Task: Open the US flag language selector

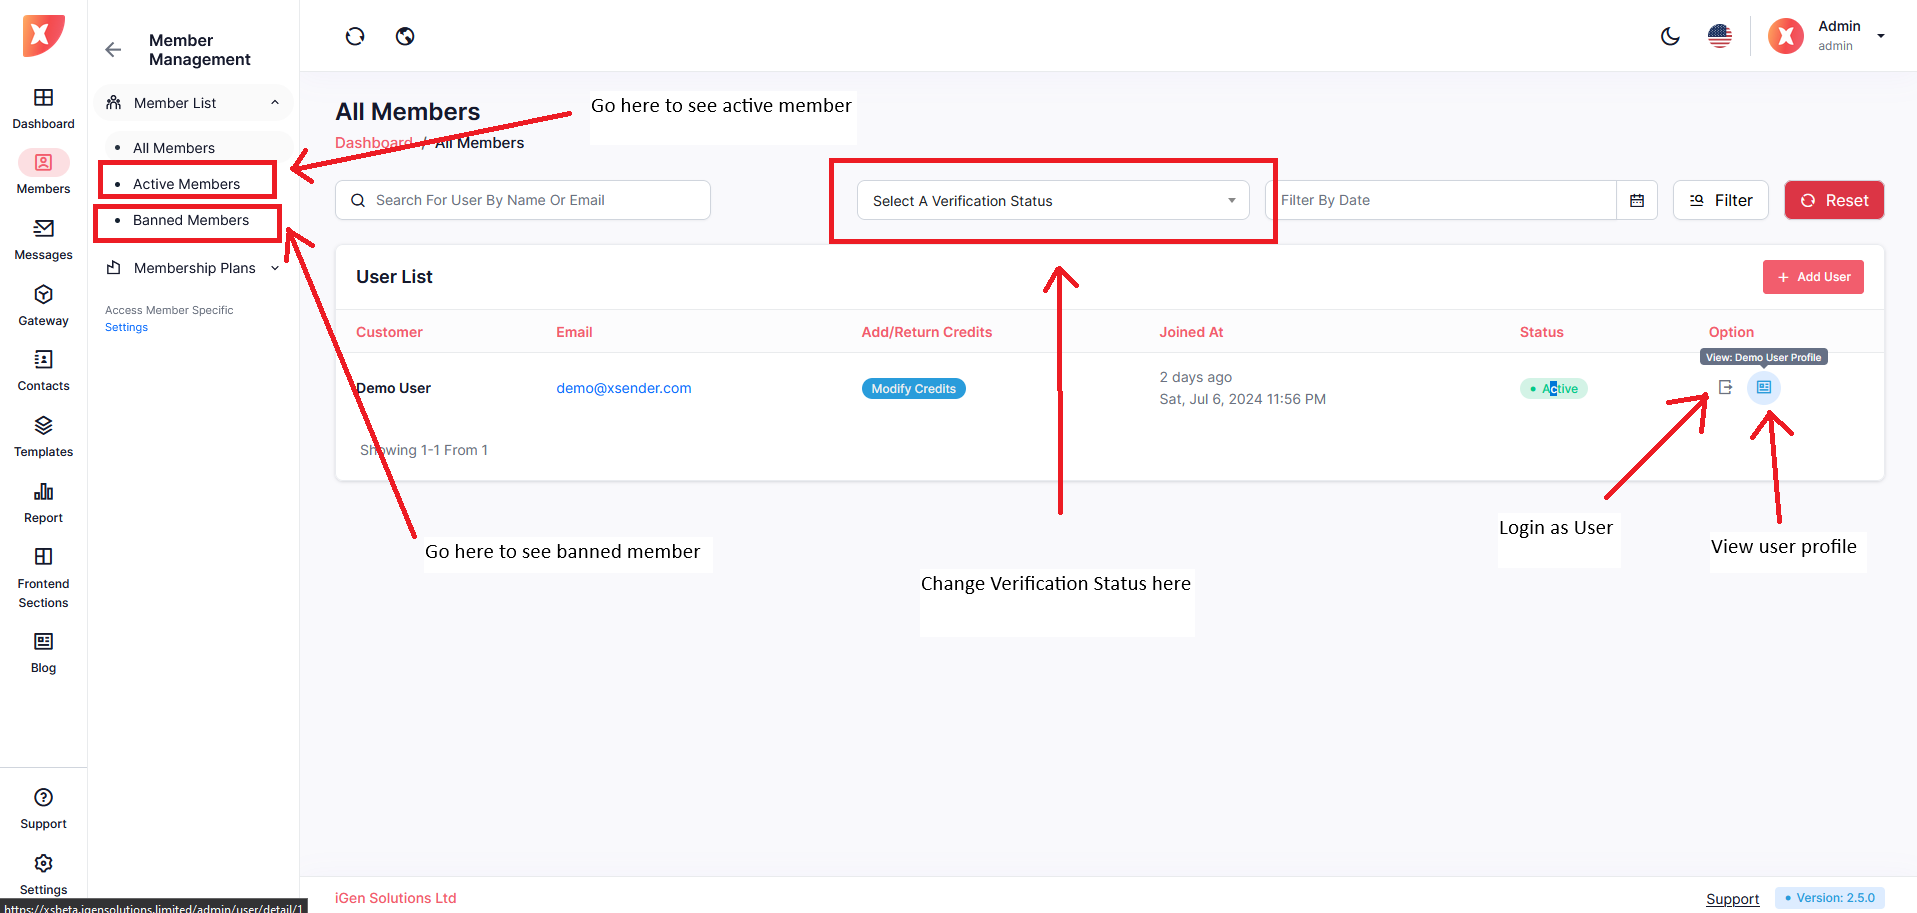Action: coord(1719,37)
